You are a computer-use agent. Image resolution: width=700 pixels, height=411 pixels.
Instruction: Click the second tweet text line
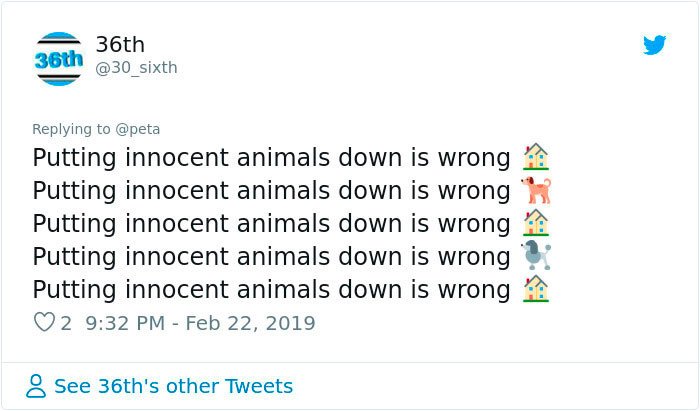[x=271, y=191]
